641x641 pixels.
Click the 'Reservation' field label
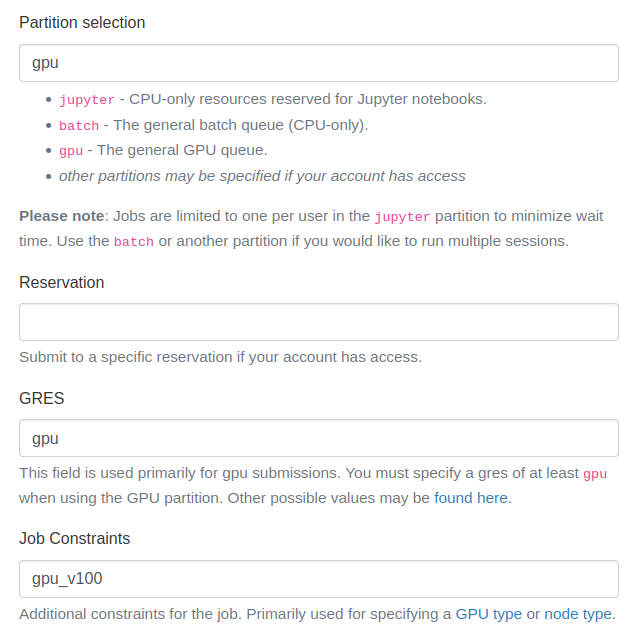(62, 282)
